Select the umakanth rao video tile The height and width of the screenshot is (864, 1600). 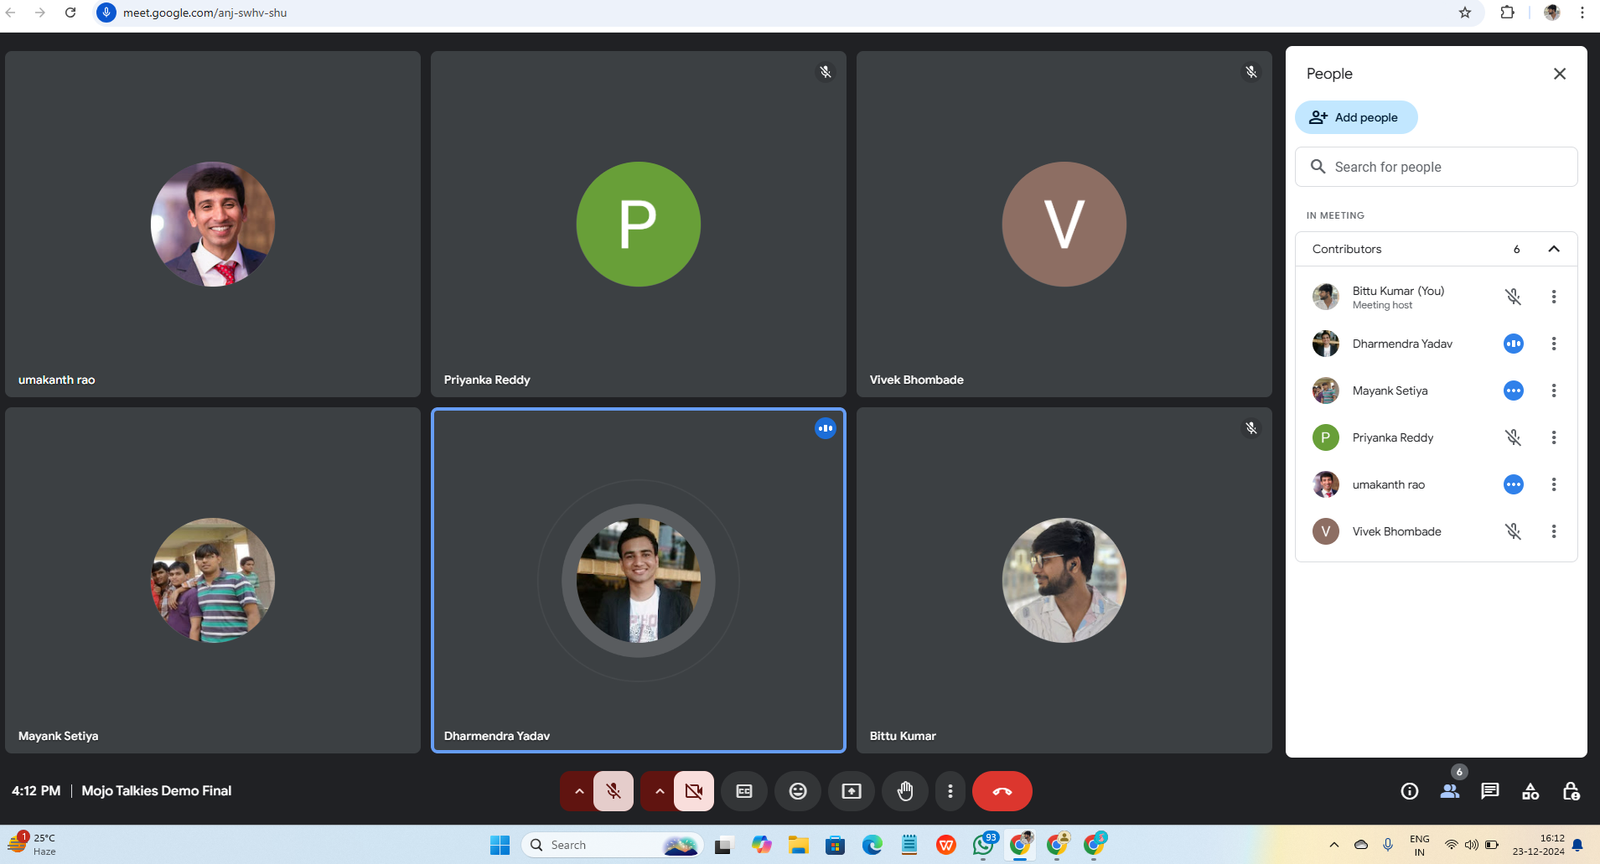tap(213, 224)
